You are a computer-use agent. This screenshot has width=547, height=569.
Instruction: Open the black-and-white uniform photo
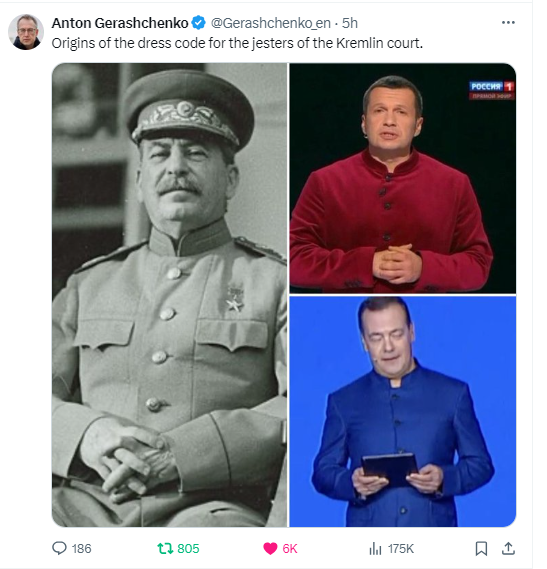click(170, 295)
